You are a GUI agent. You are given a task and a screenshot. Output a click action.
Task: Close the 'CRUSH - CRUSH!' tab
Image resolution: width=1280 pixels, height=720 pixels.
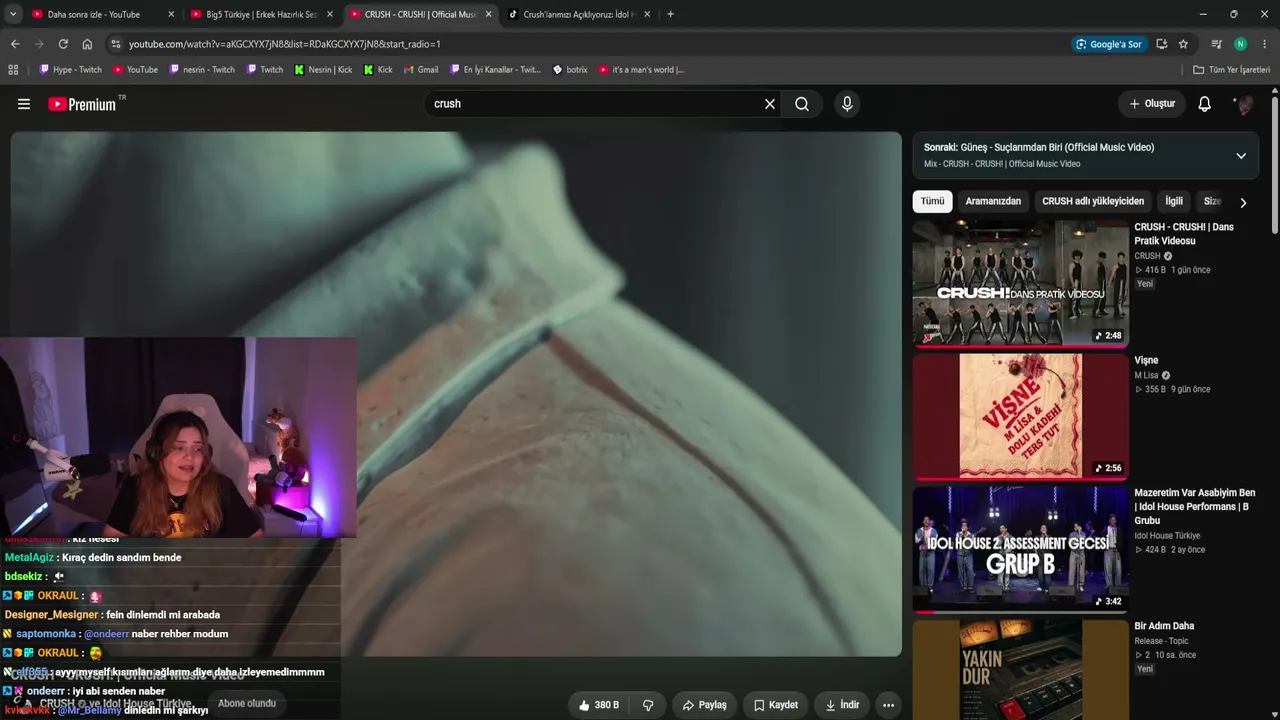tap(488, 14)
